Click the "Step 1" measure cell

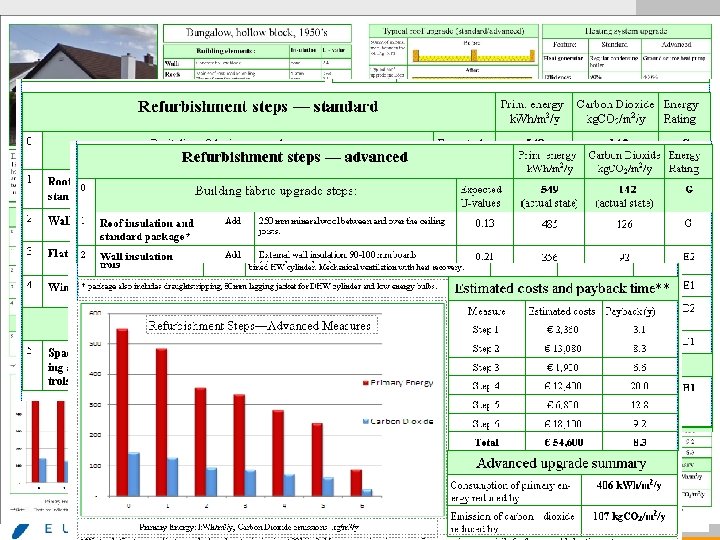tap(485, 330)
